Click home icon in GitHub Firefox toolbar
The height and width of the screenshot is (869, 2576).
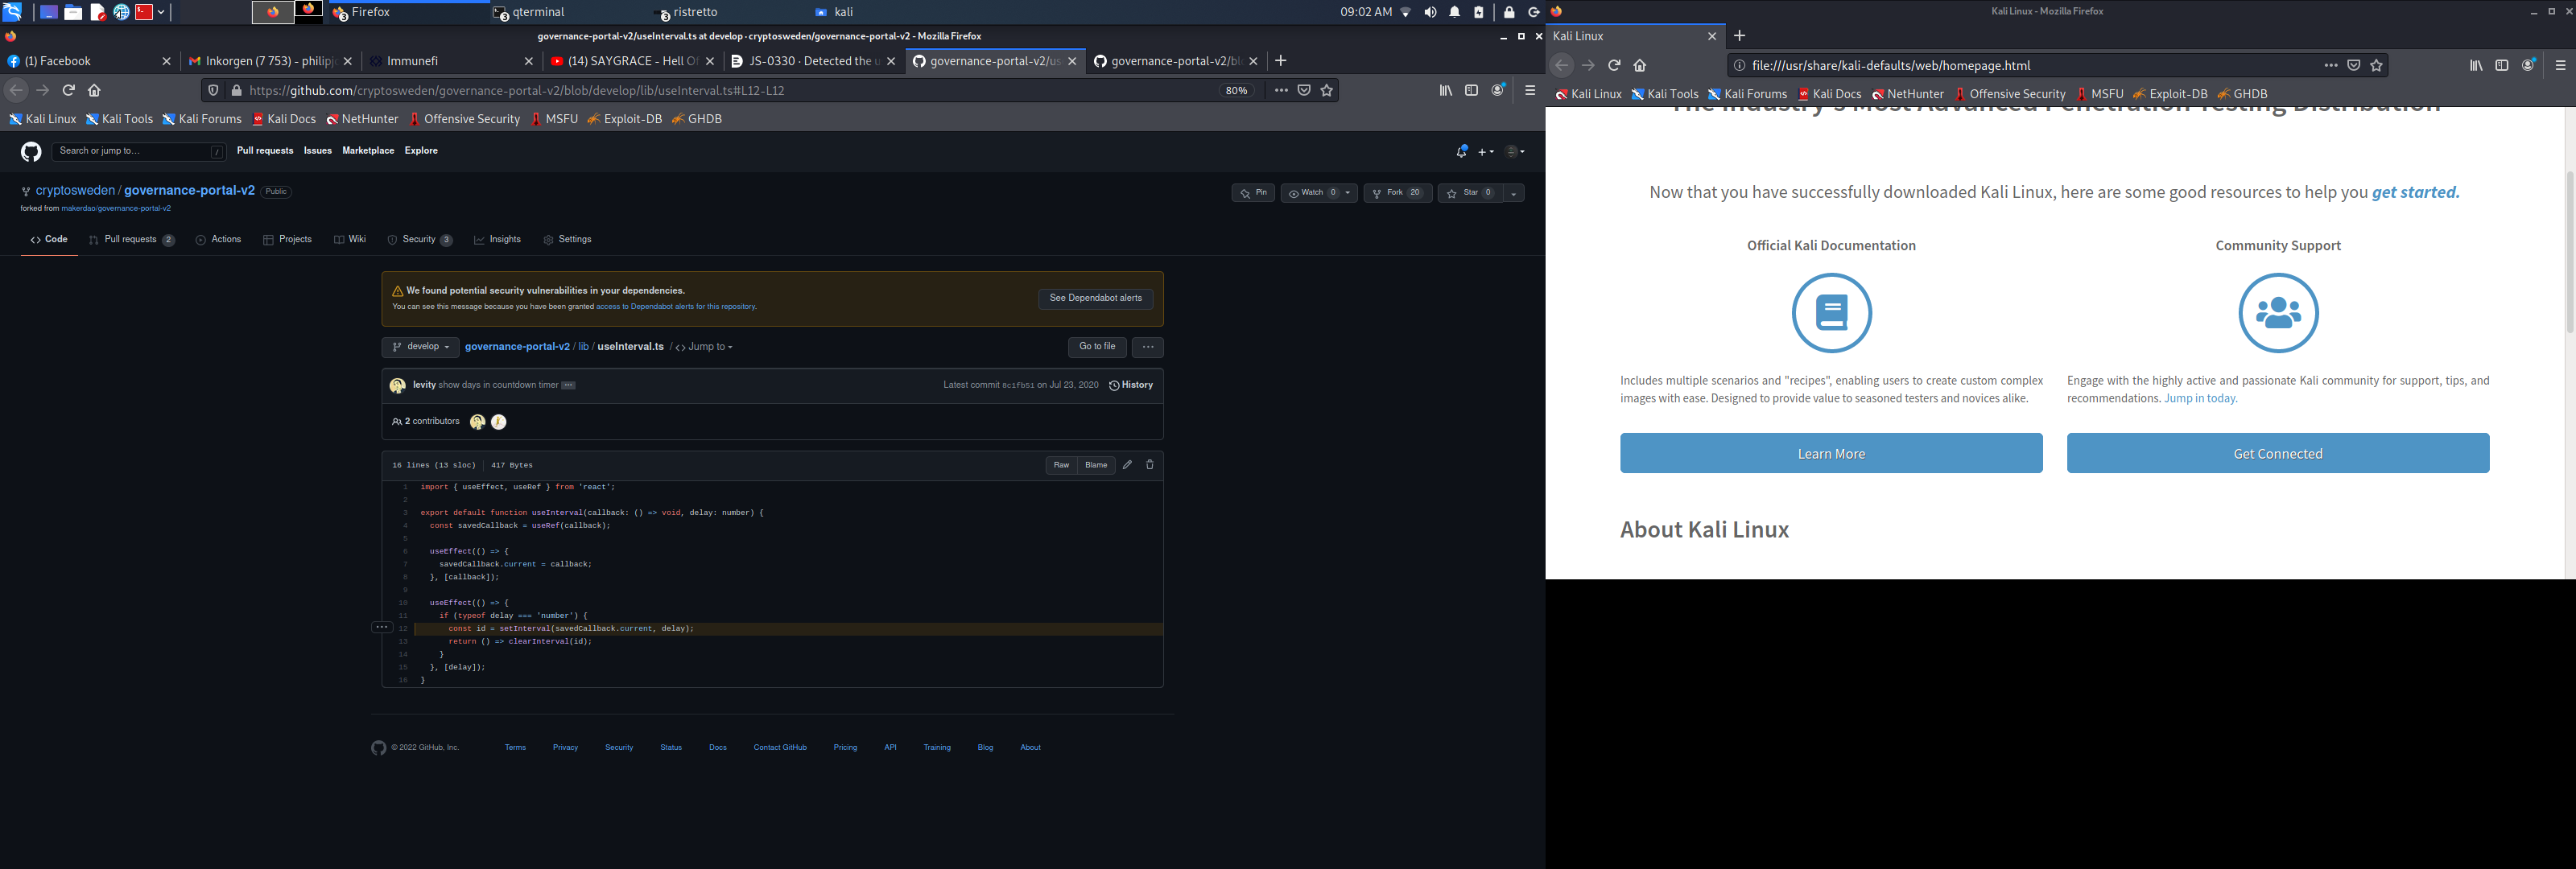(x=94, y=90)
